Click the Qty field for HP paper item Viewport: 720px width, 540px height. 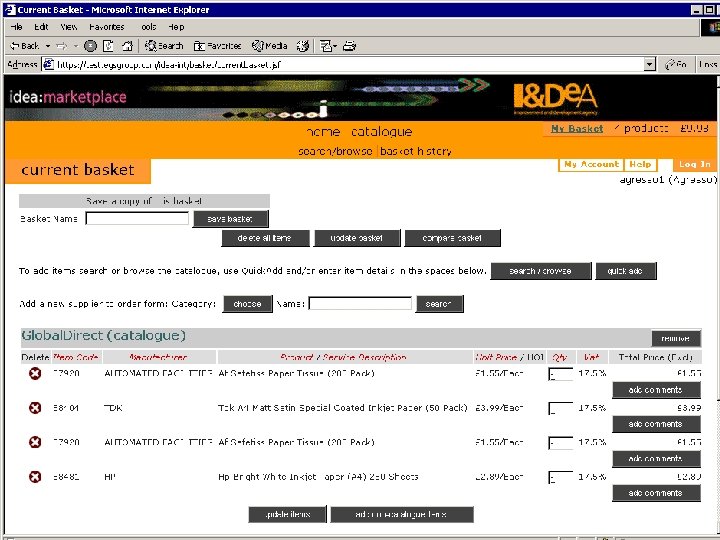point(561,478)
